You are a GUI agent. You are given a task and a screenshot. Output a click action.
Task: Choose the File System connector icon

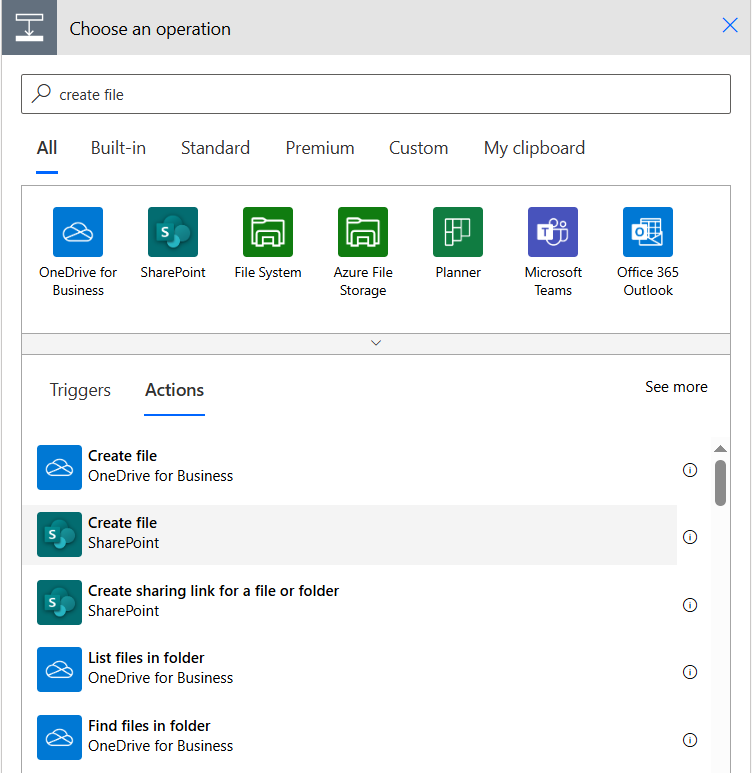point(268,232)
